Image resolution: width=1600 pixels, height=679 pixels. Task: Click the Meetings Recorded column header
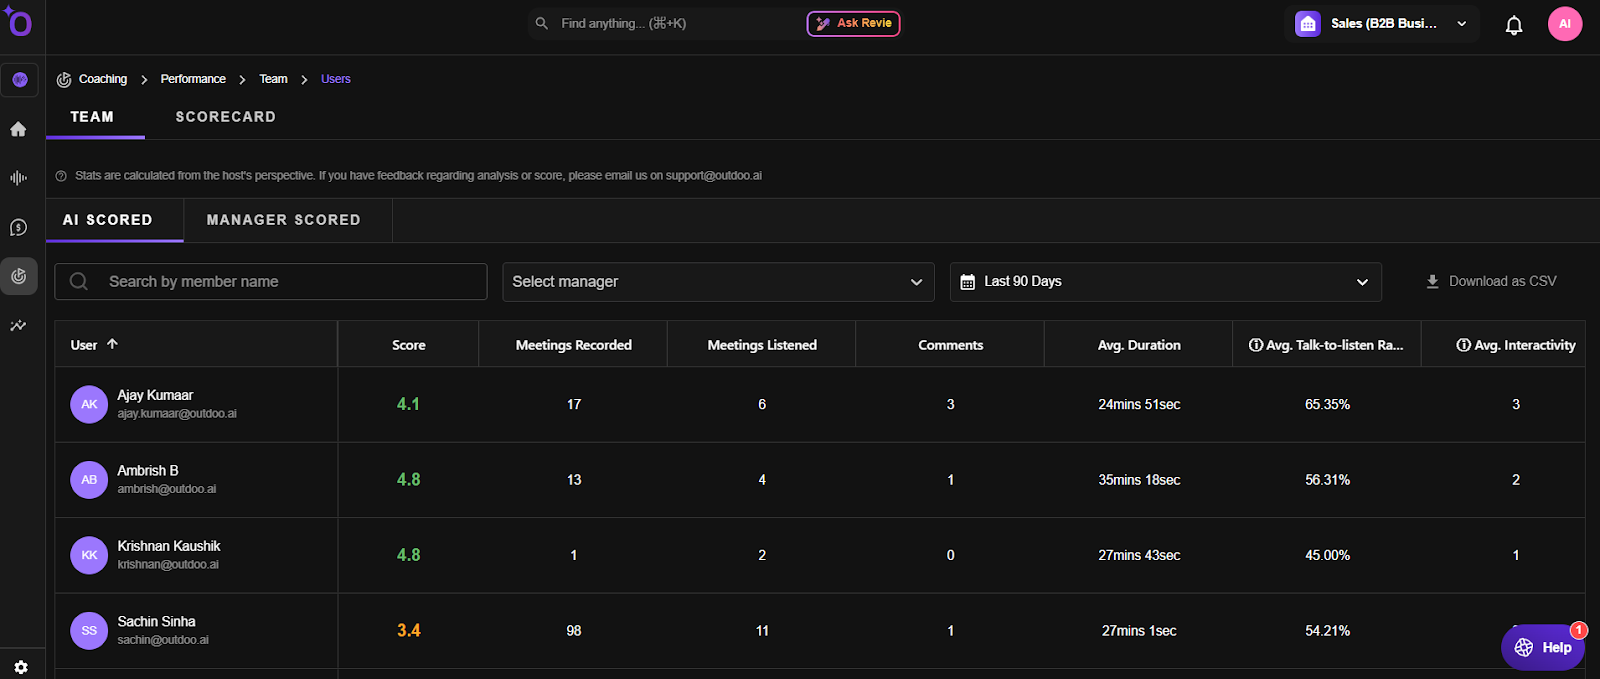(x=574, y=345)
